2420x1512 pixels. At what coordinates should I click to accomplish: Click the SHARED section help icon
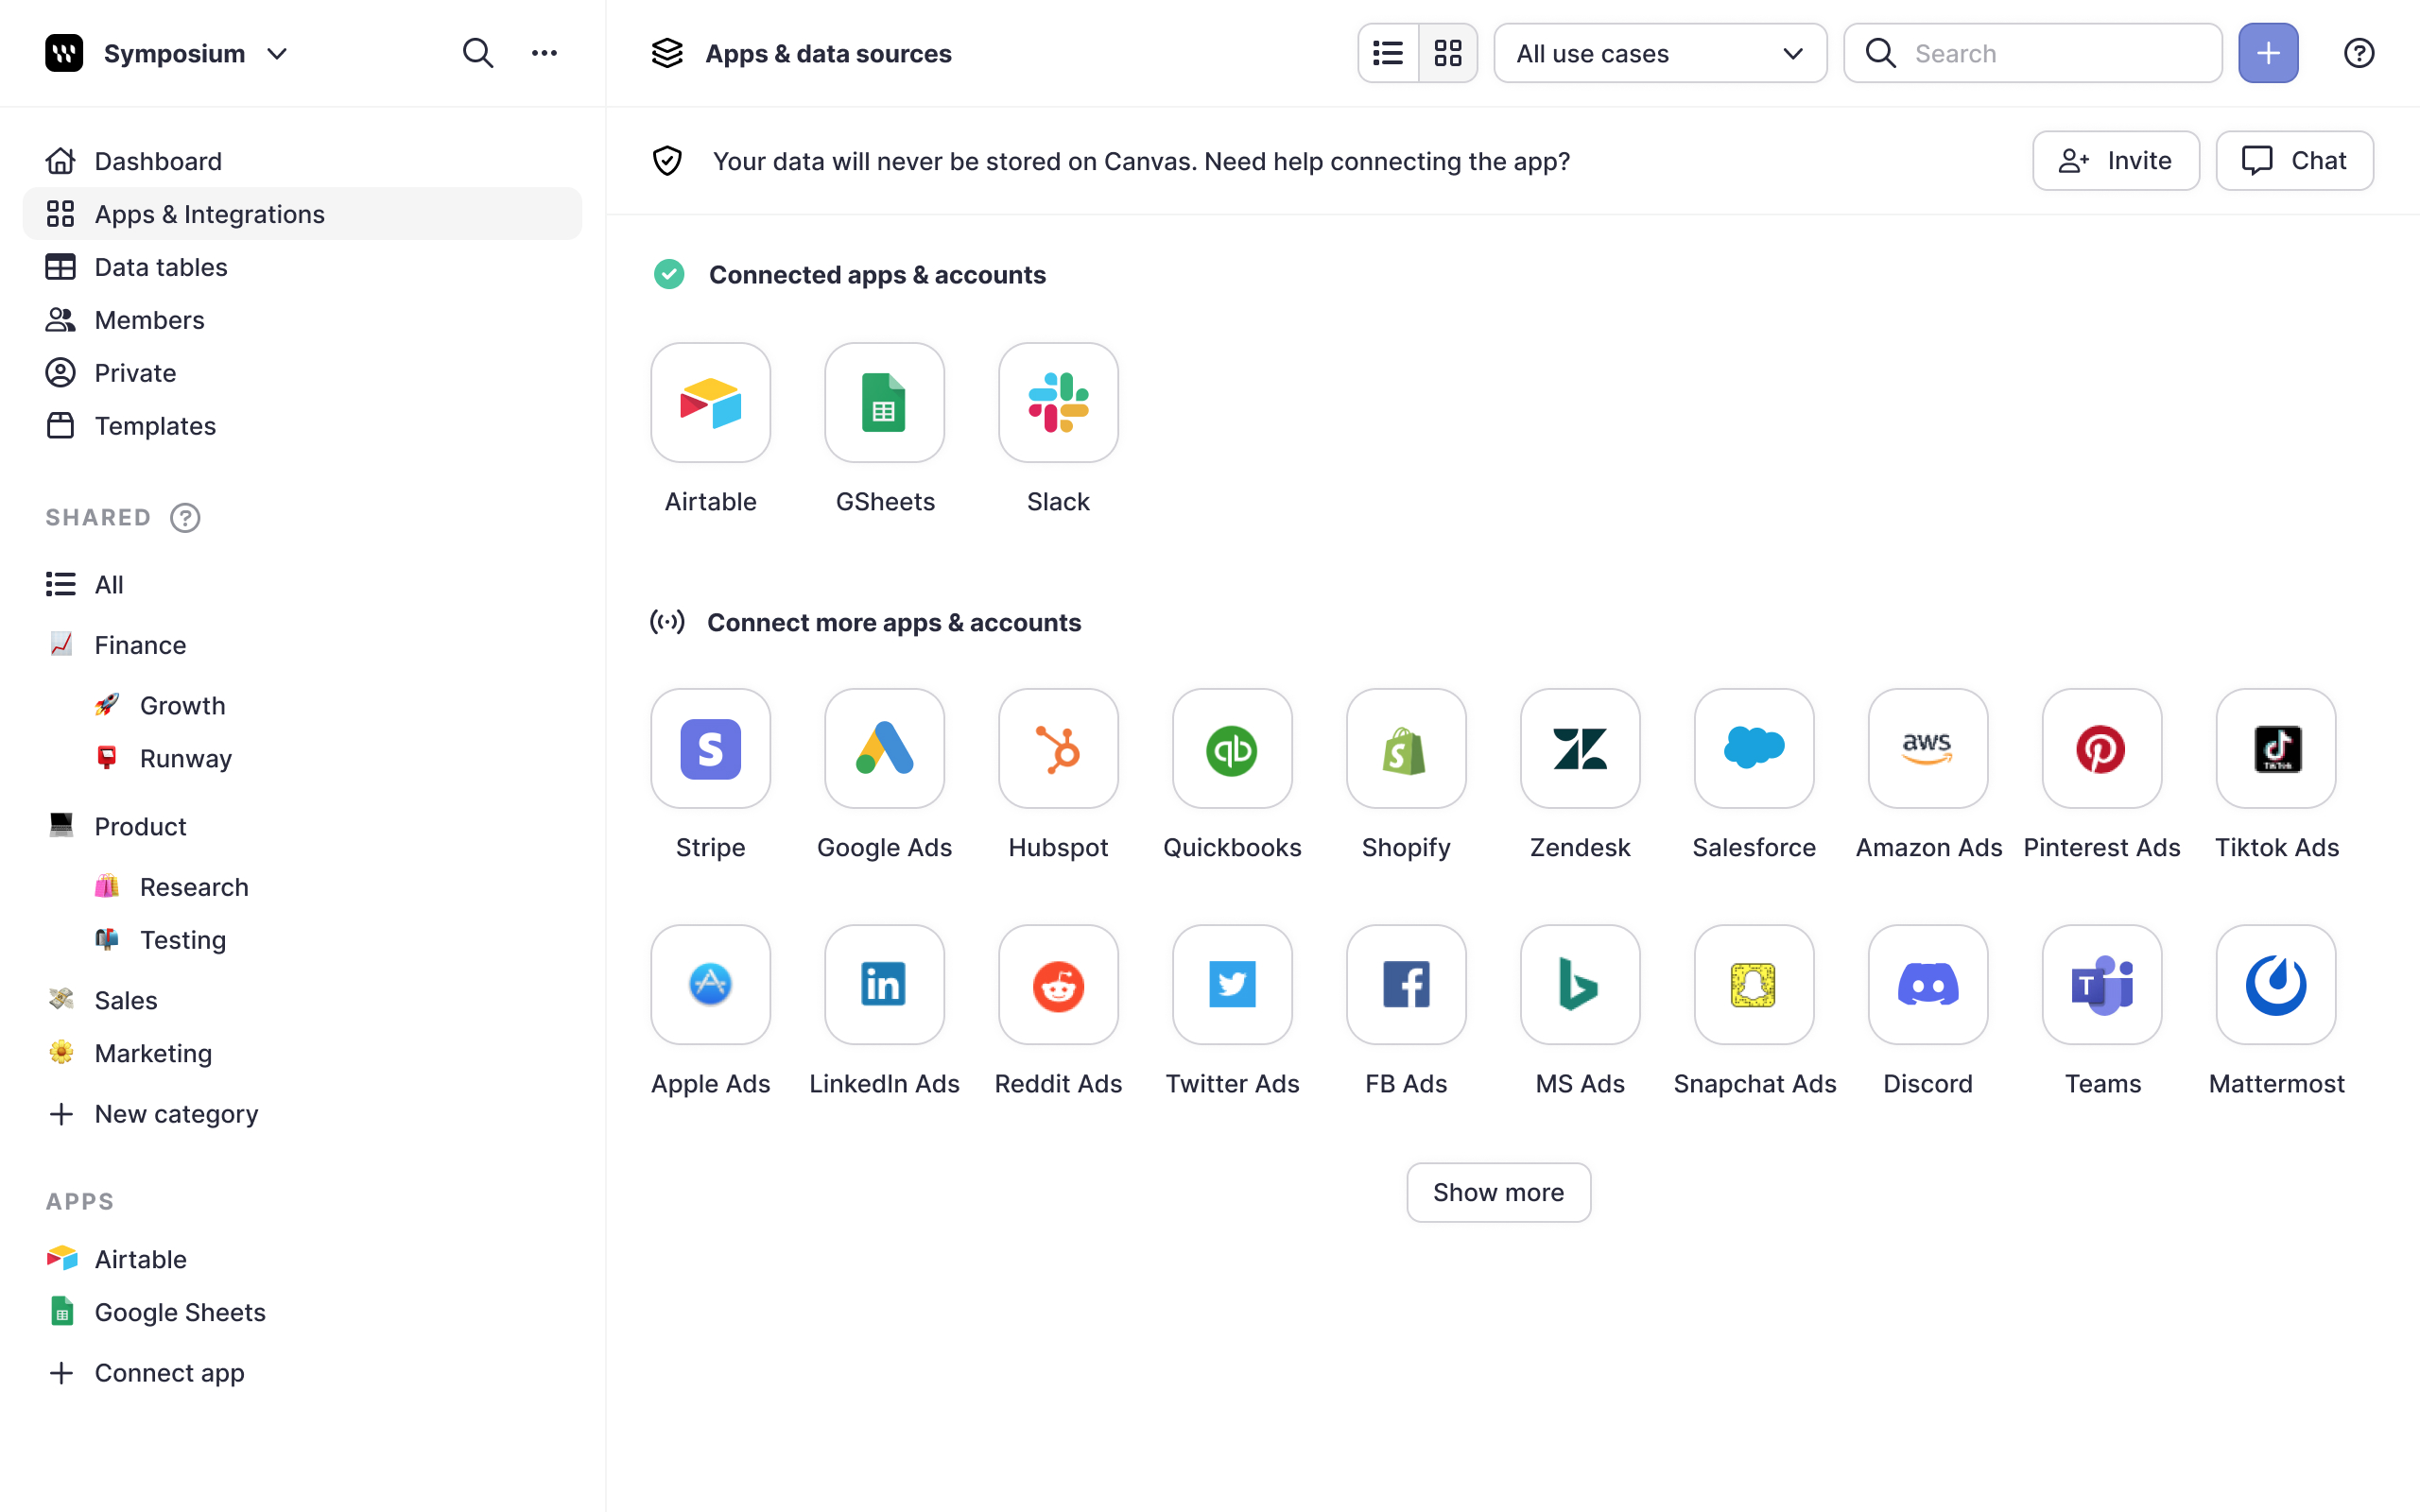pyautogui.click(x=185, y=517)
